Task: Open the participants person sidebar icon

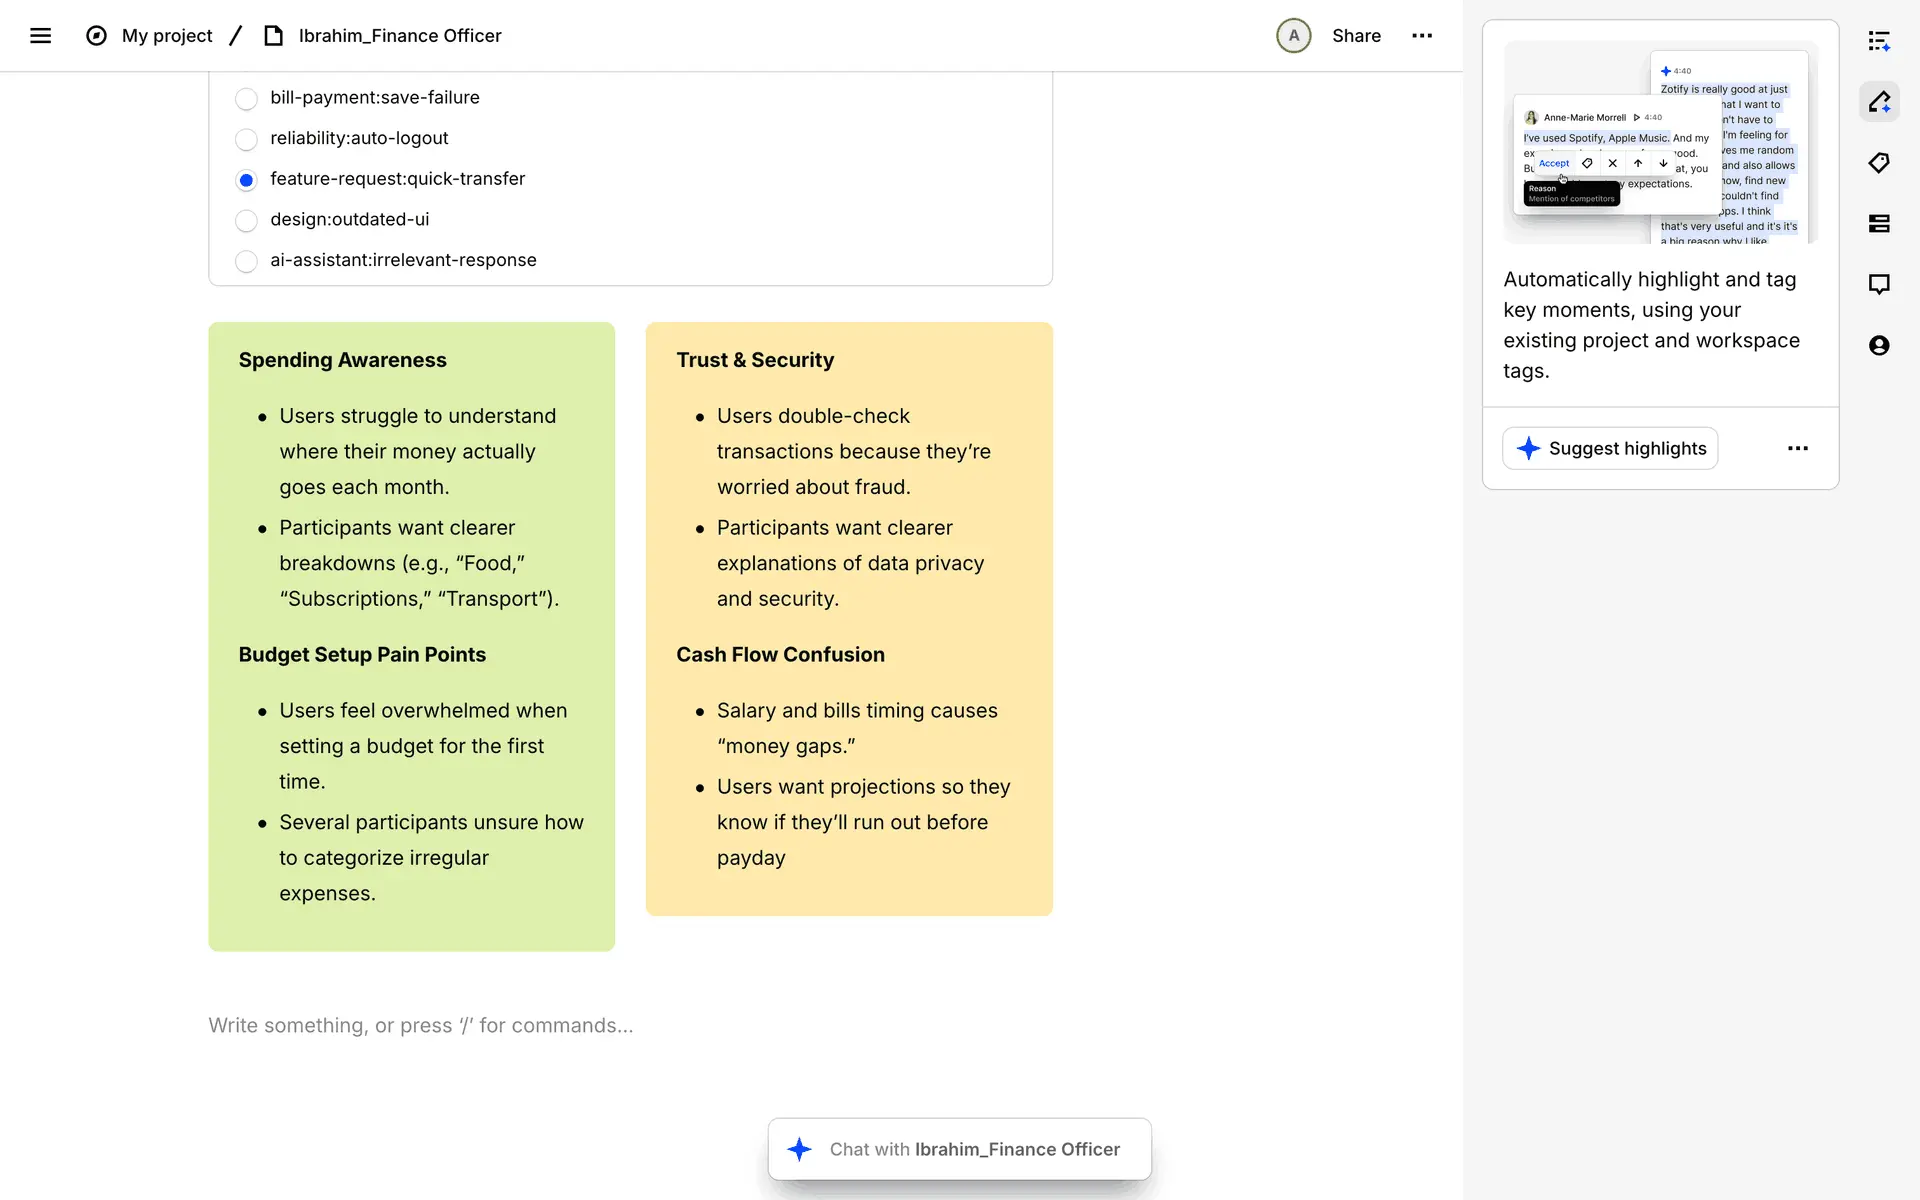Action: point(1879,346)
